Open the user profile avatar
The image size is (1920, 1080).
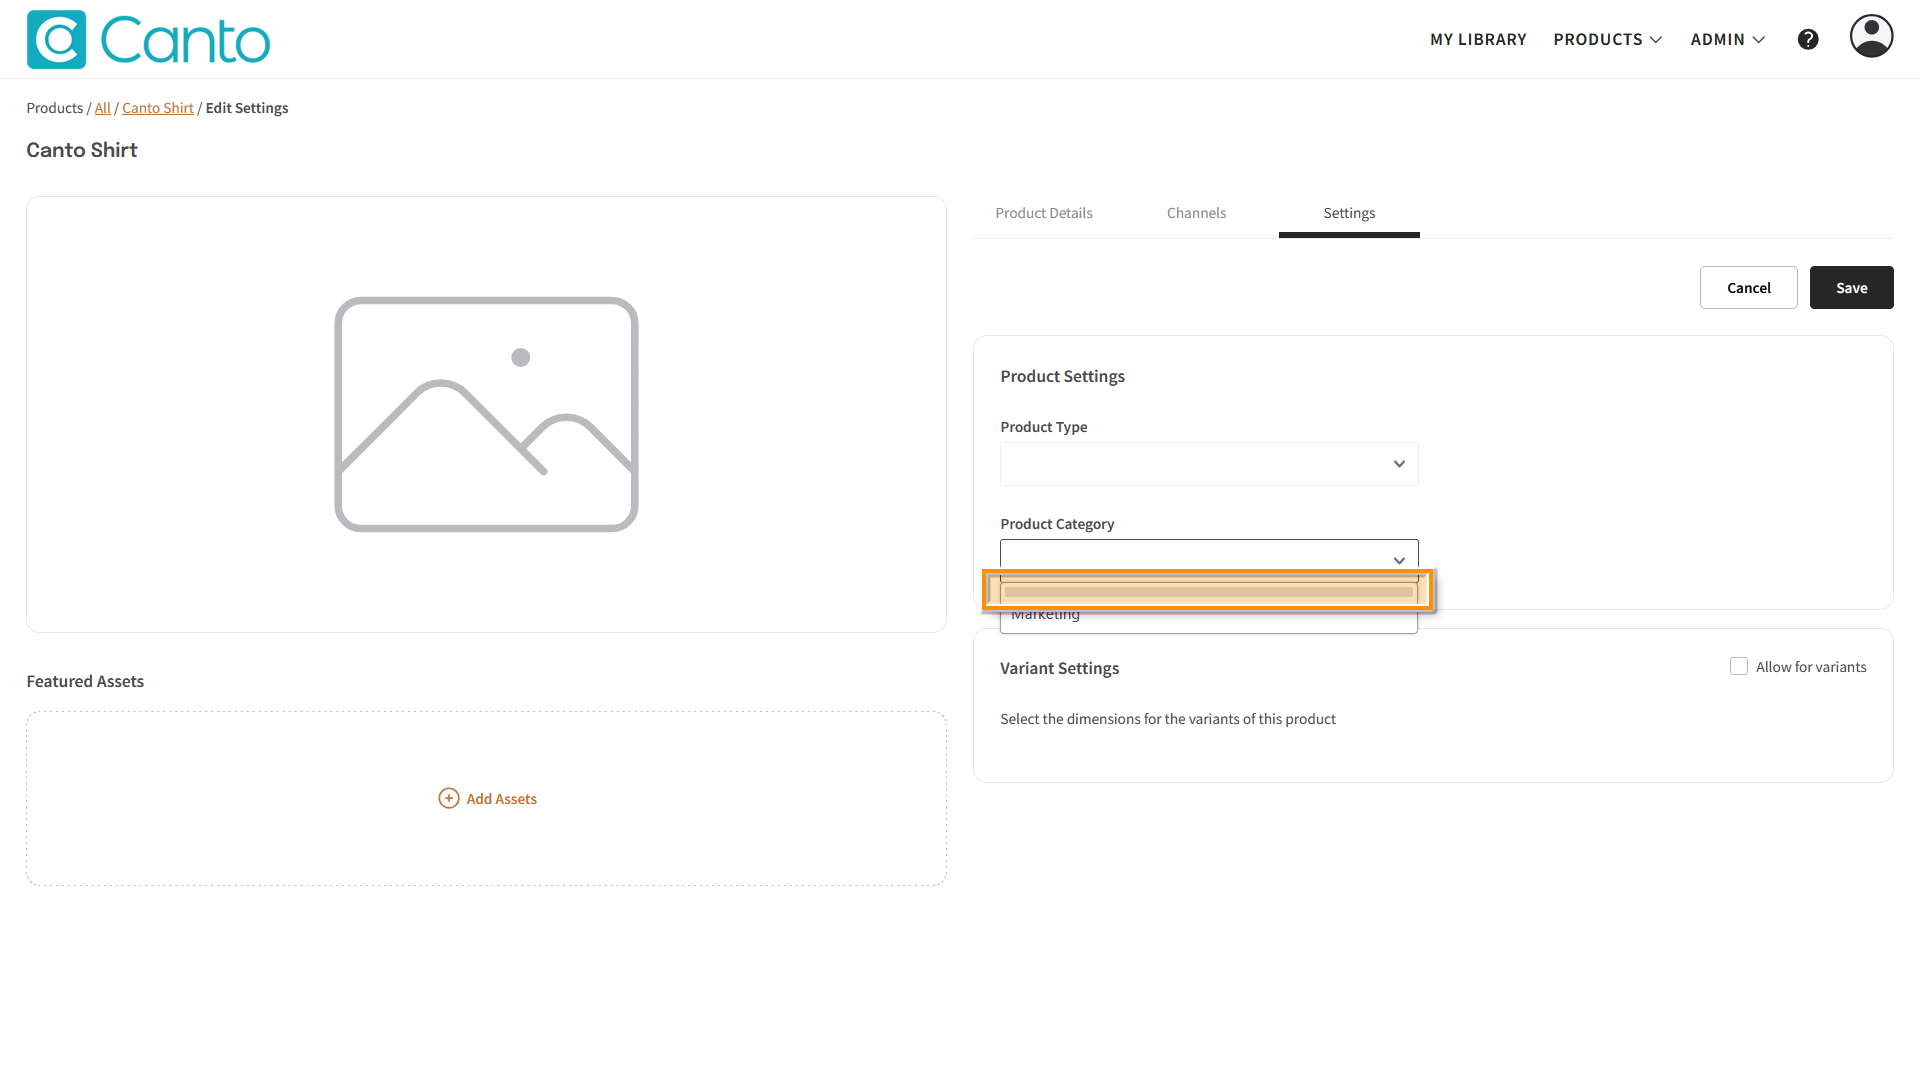tap(1871, 36)
